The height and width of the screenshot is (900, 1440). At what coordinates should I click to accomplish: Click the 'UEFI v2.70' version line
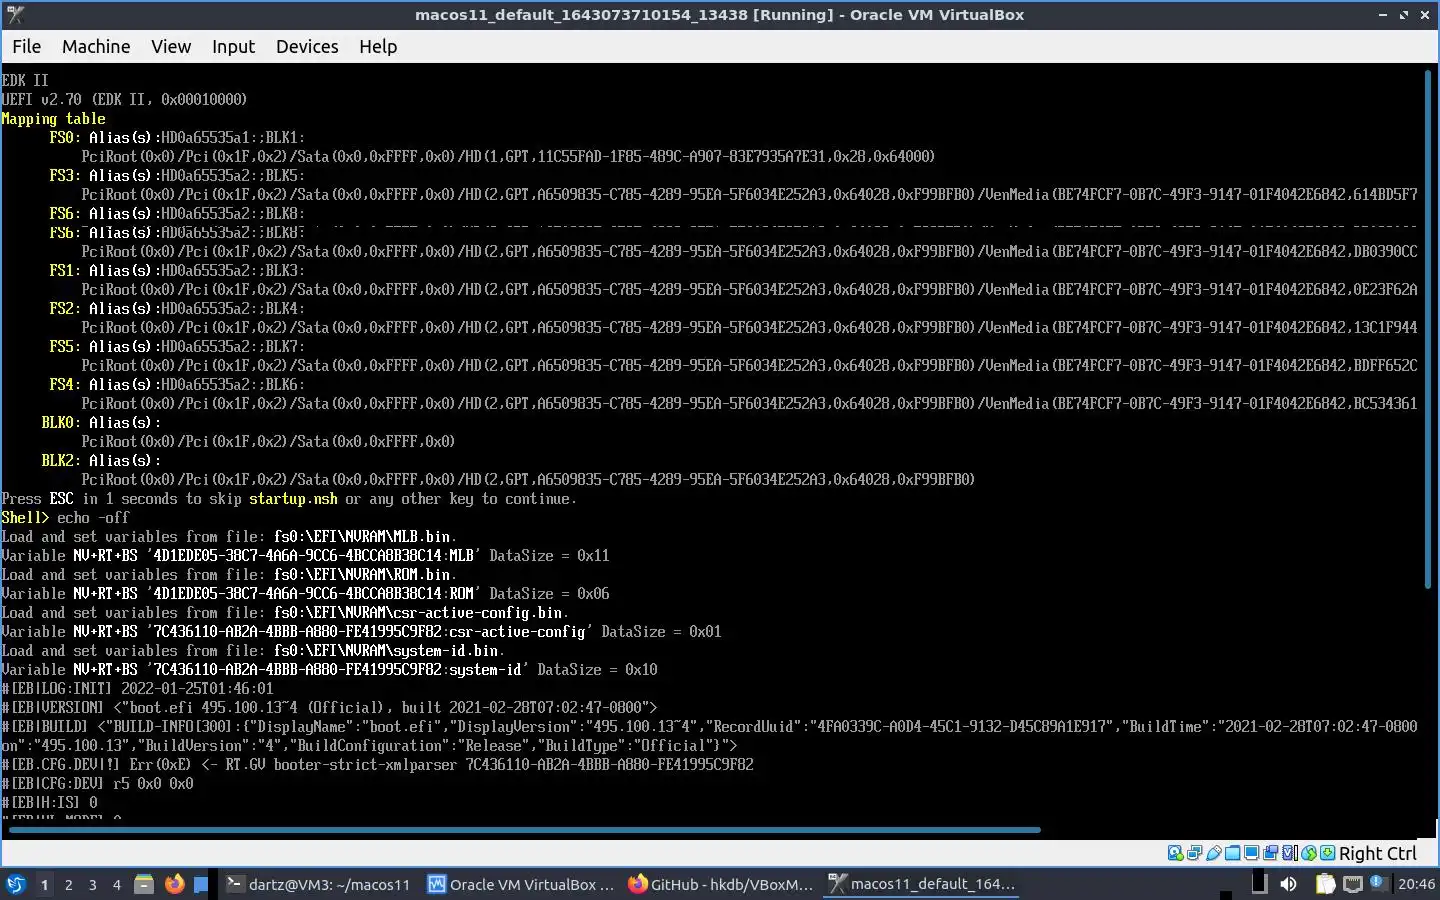coord(124,99)
